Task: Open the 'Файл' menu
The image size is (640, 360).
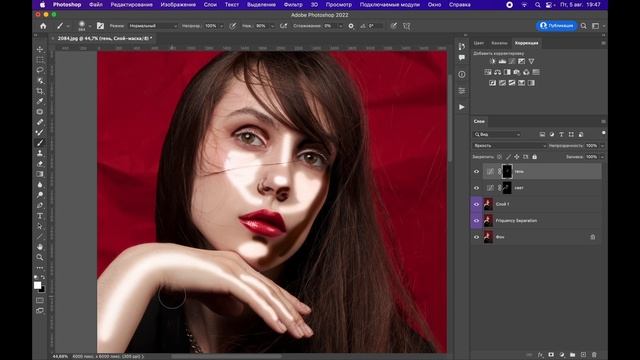Action: point(96,4)
